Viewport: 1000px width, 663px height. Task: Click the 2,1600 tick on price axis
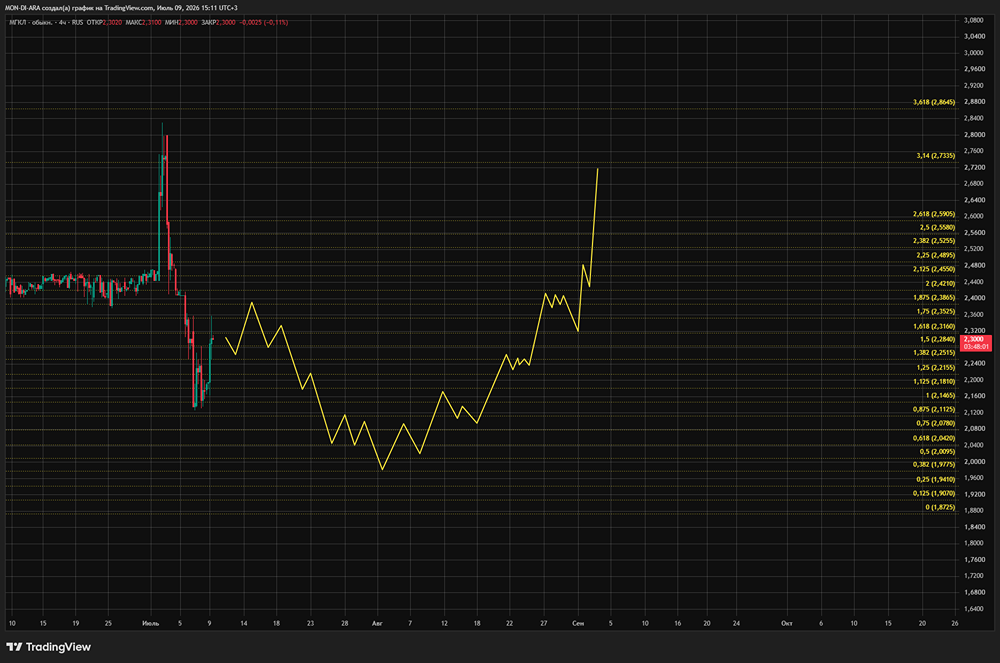click(973, 396)
